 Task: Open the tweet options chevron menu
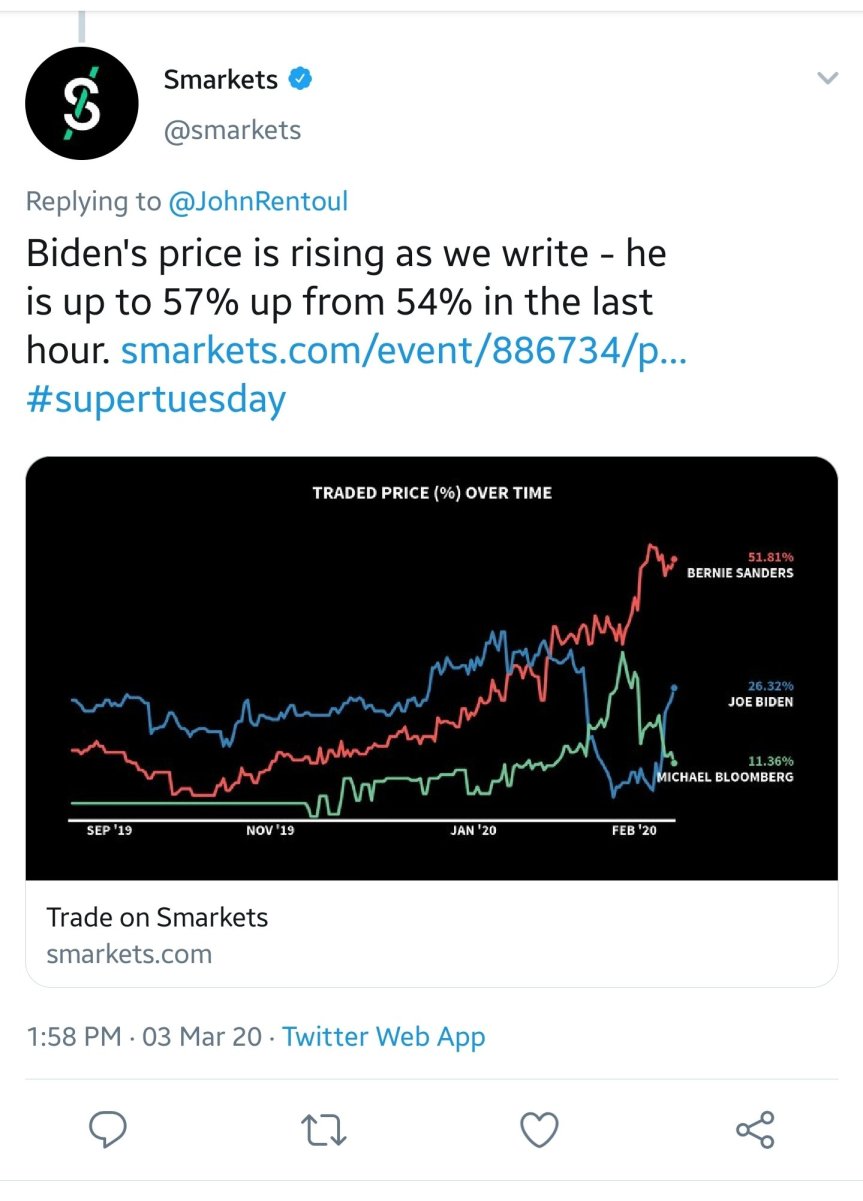click(827, 78)
